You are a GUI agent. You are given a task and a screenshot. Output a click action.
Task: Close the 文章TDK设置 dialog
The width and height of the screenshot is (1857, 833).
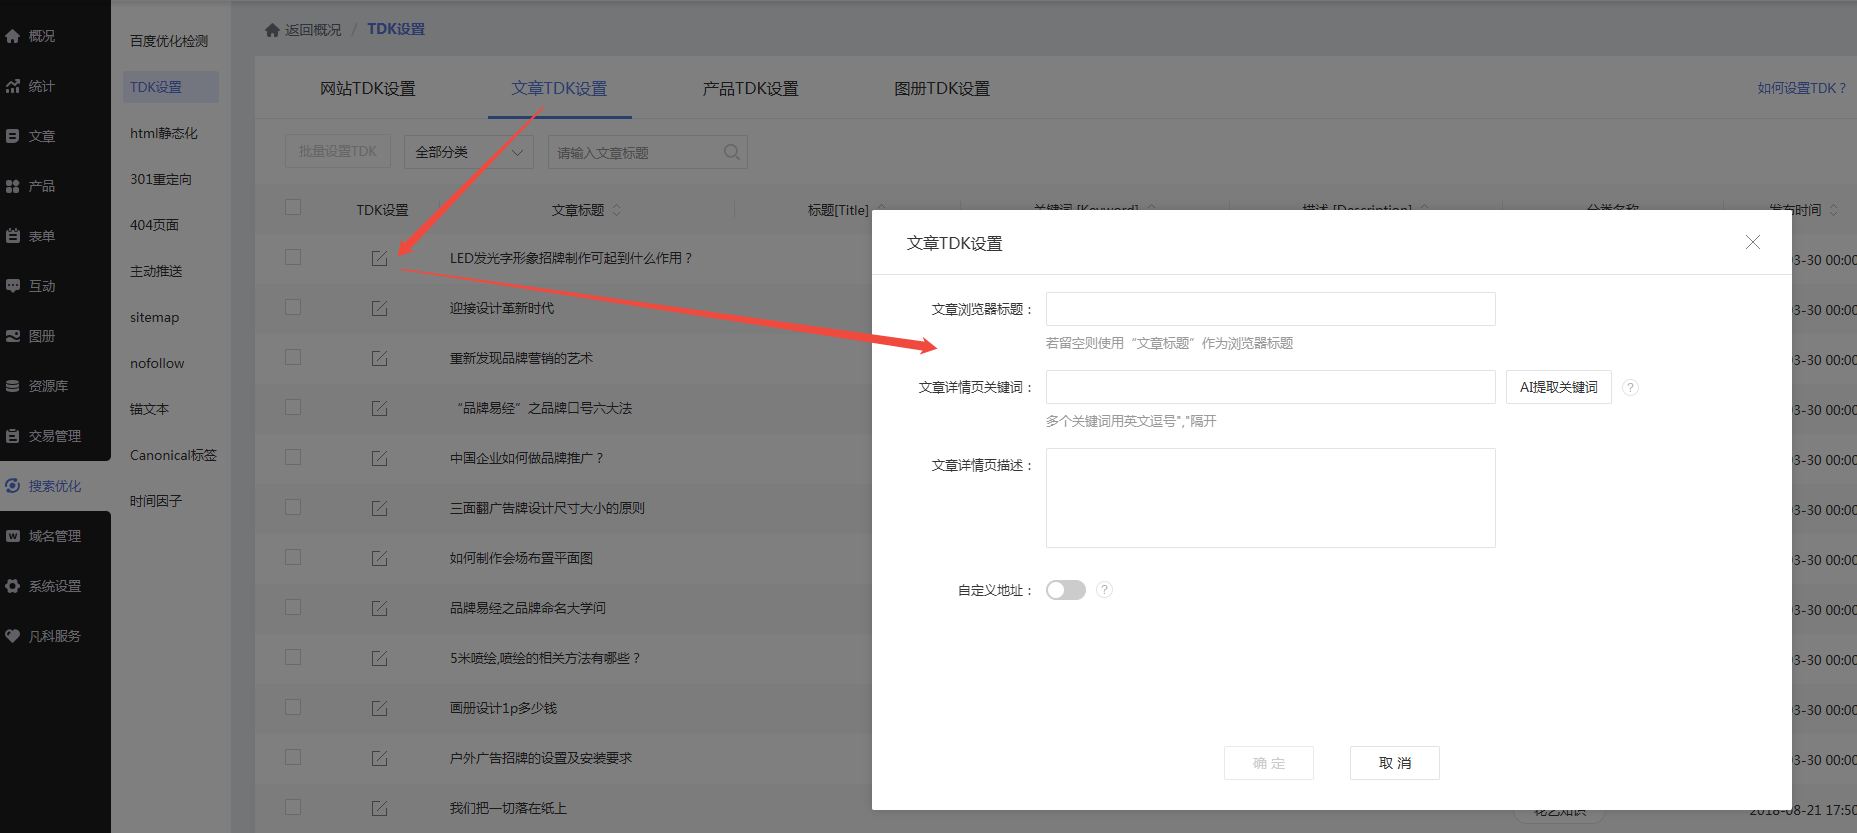tap(1752, 242)
